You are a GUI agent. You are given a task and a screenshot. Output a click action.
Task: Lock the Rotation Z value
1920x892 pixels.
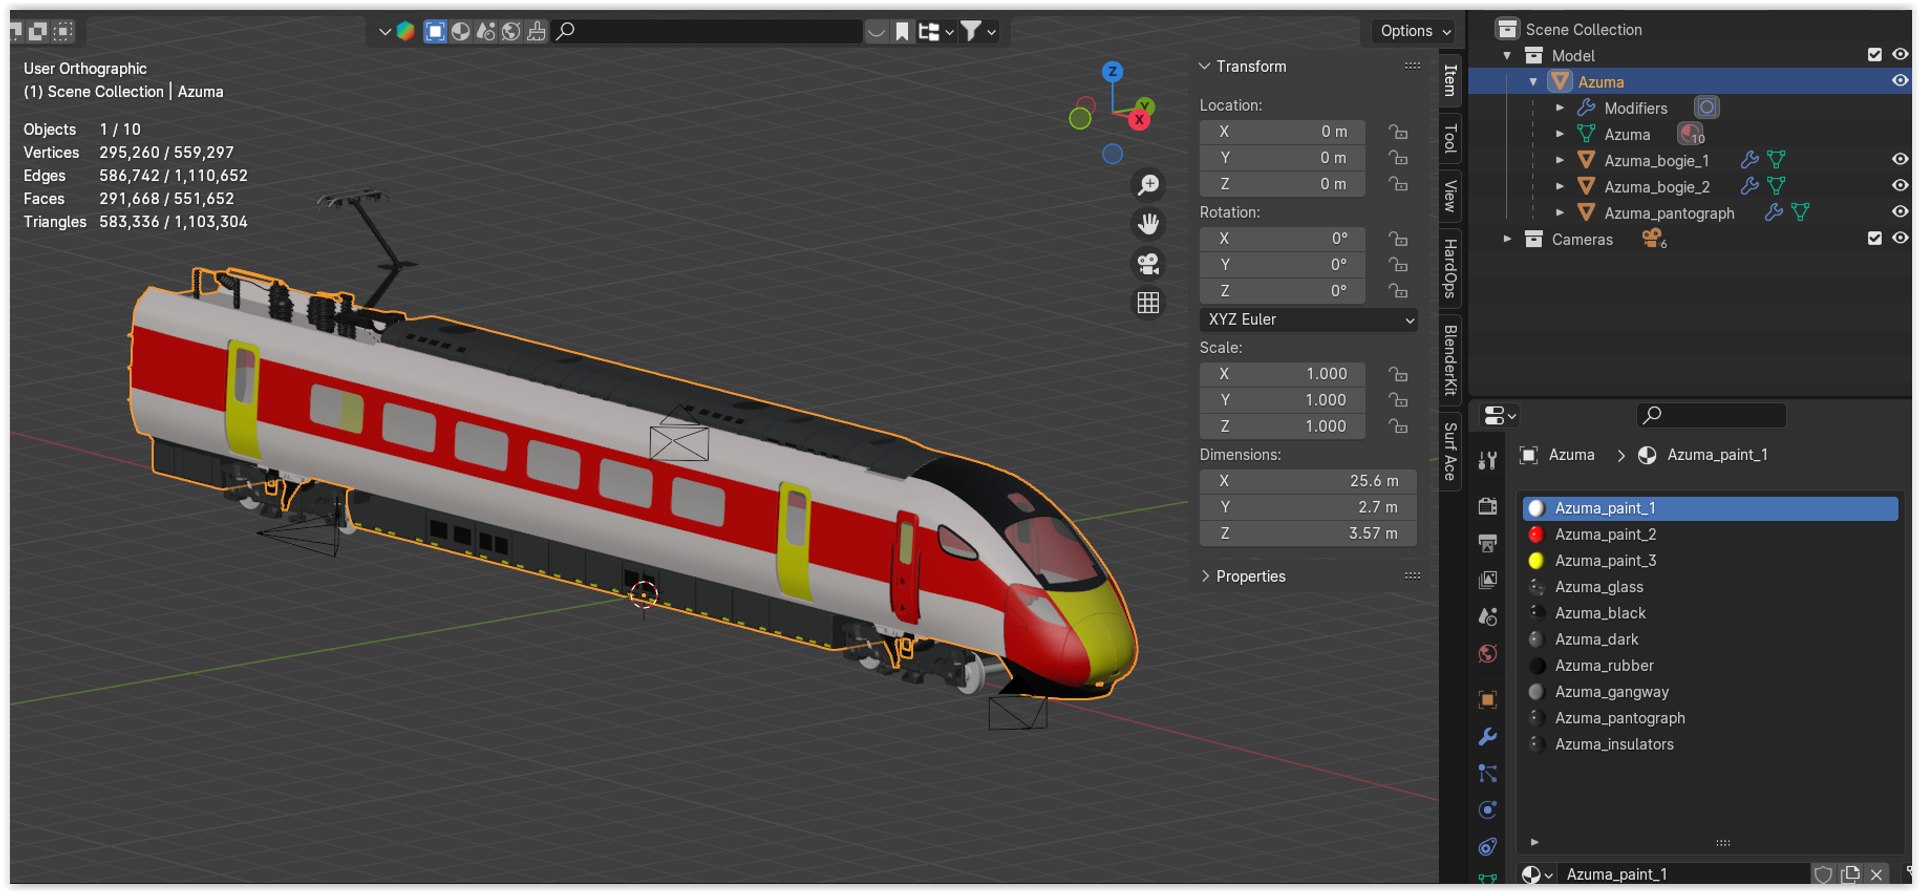(x=1398, y=291)
